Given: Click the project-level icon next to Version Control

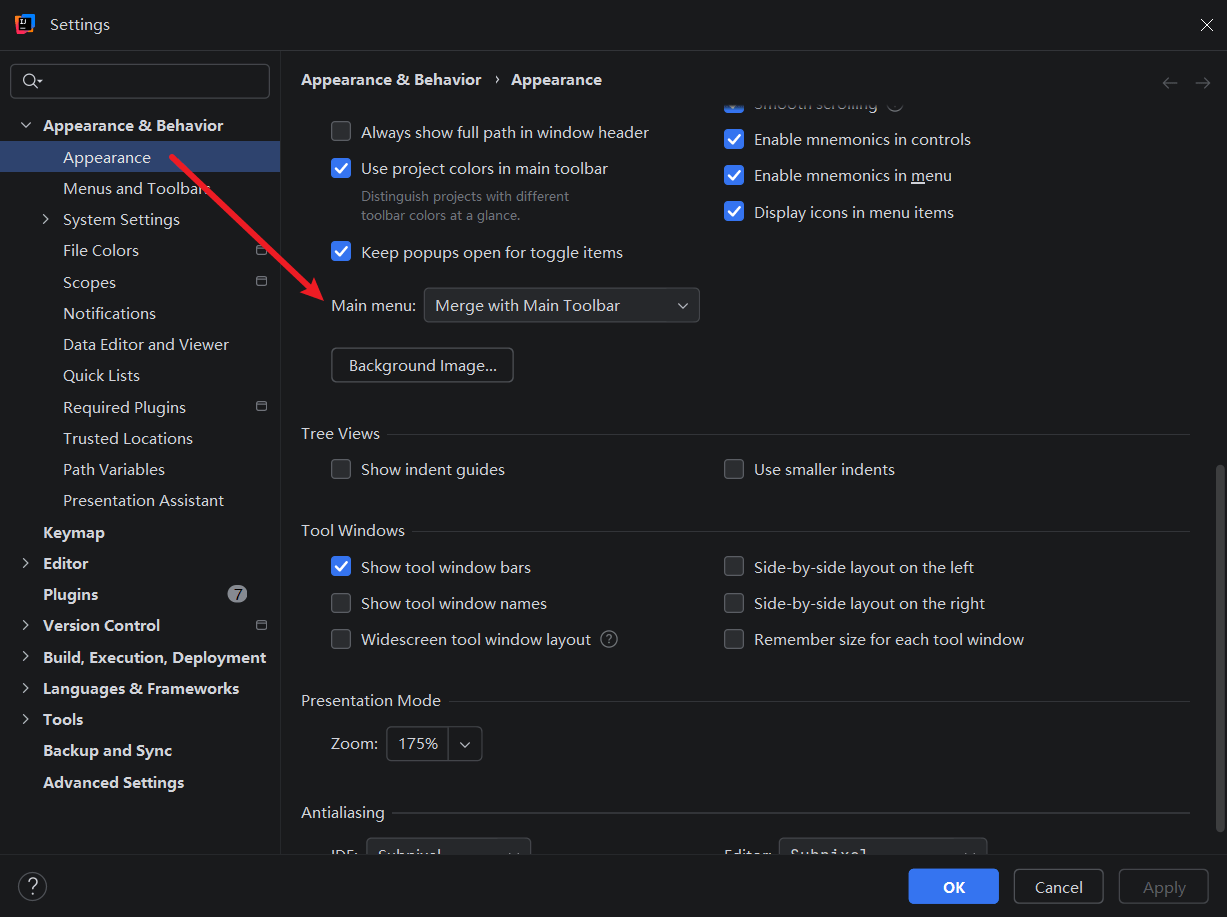Looking at the screenshot, I should click(x=261, y=625).
